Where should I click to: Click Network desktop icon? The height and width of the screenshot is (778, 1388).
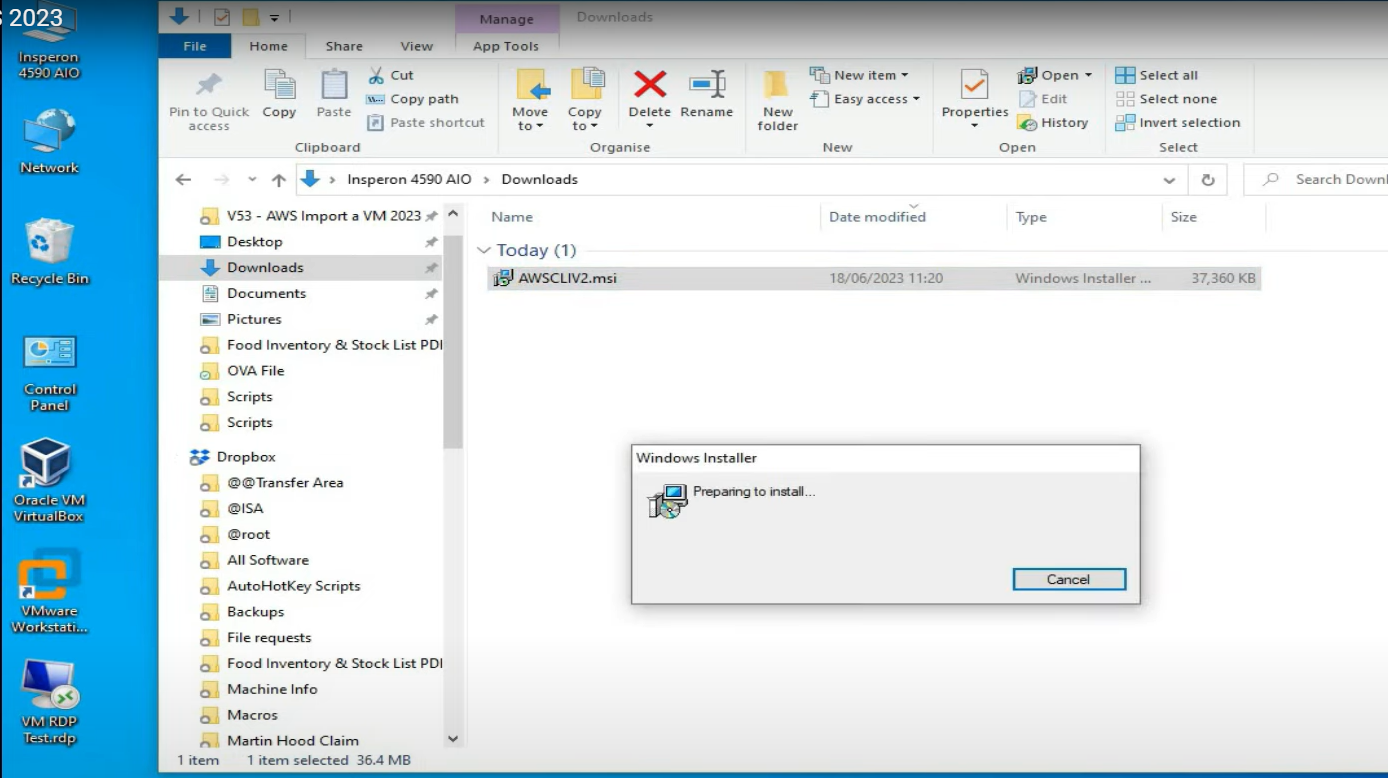[50, 141]
